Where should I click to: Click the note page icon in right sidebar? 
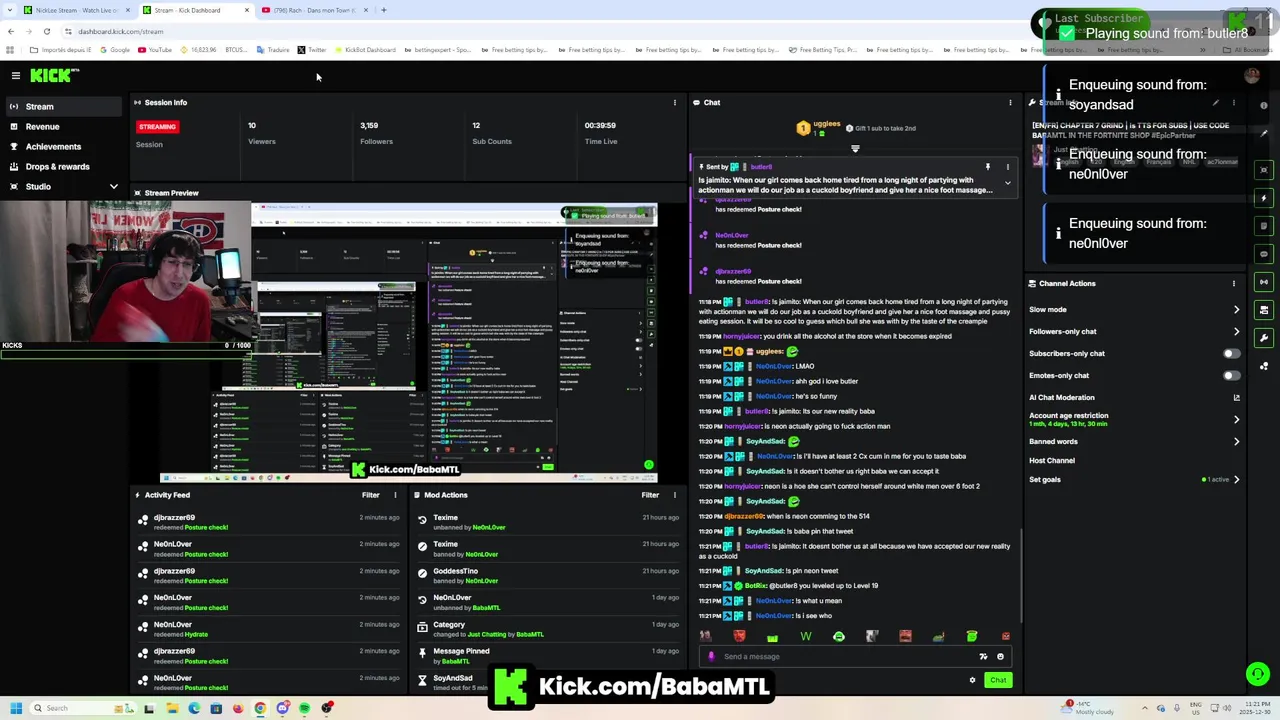1264,226
